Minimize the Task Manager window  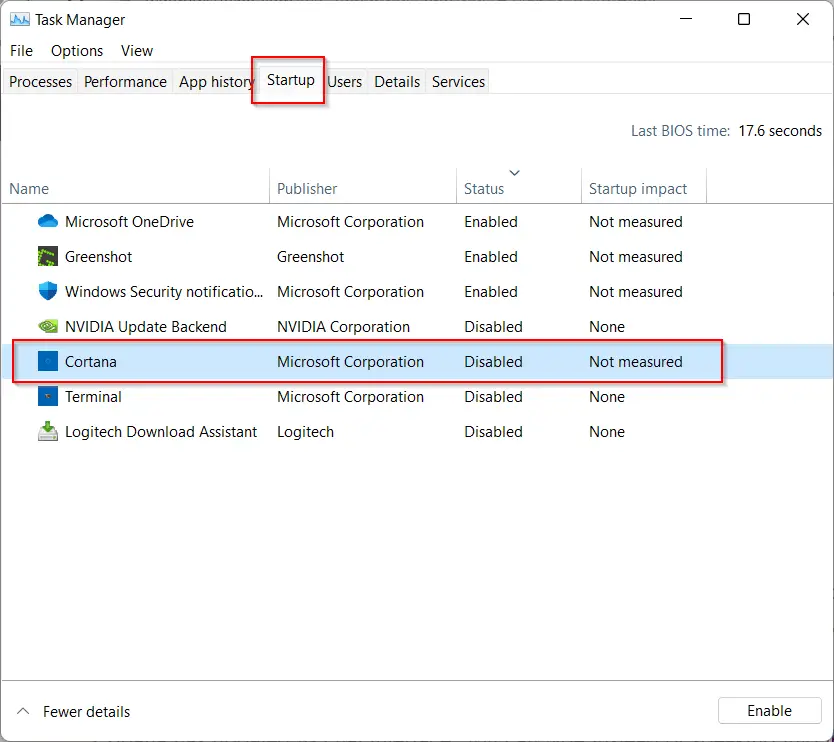click(686, 20)
